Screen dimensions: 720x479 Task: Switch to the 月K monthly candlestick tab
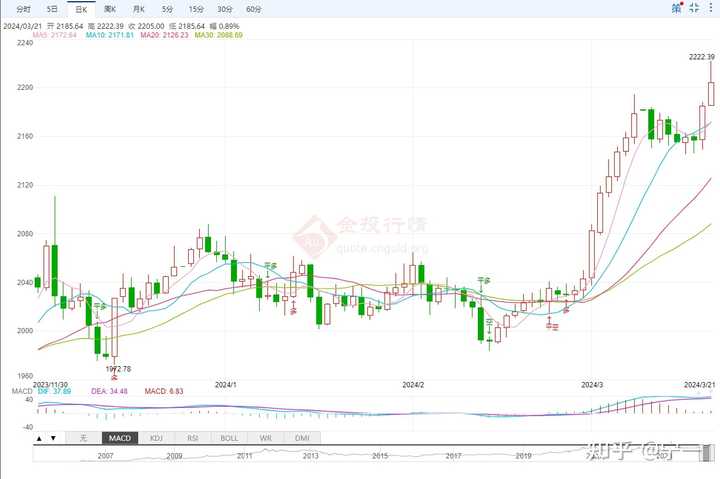[138, 9]
